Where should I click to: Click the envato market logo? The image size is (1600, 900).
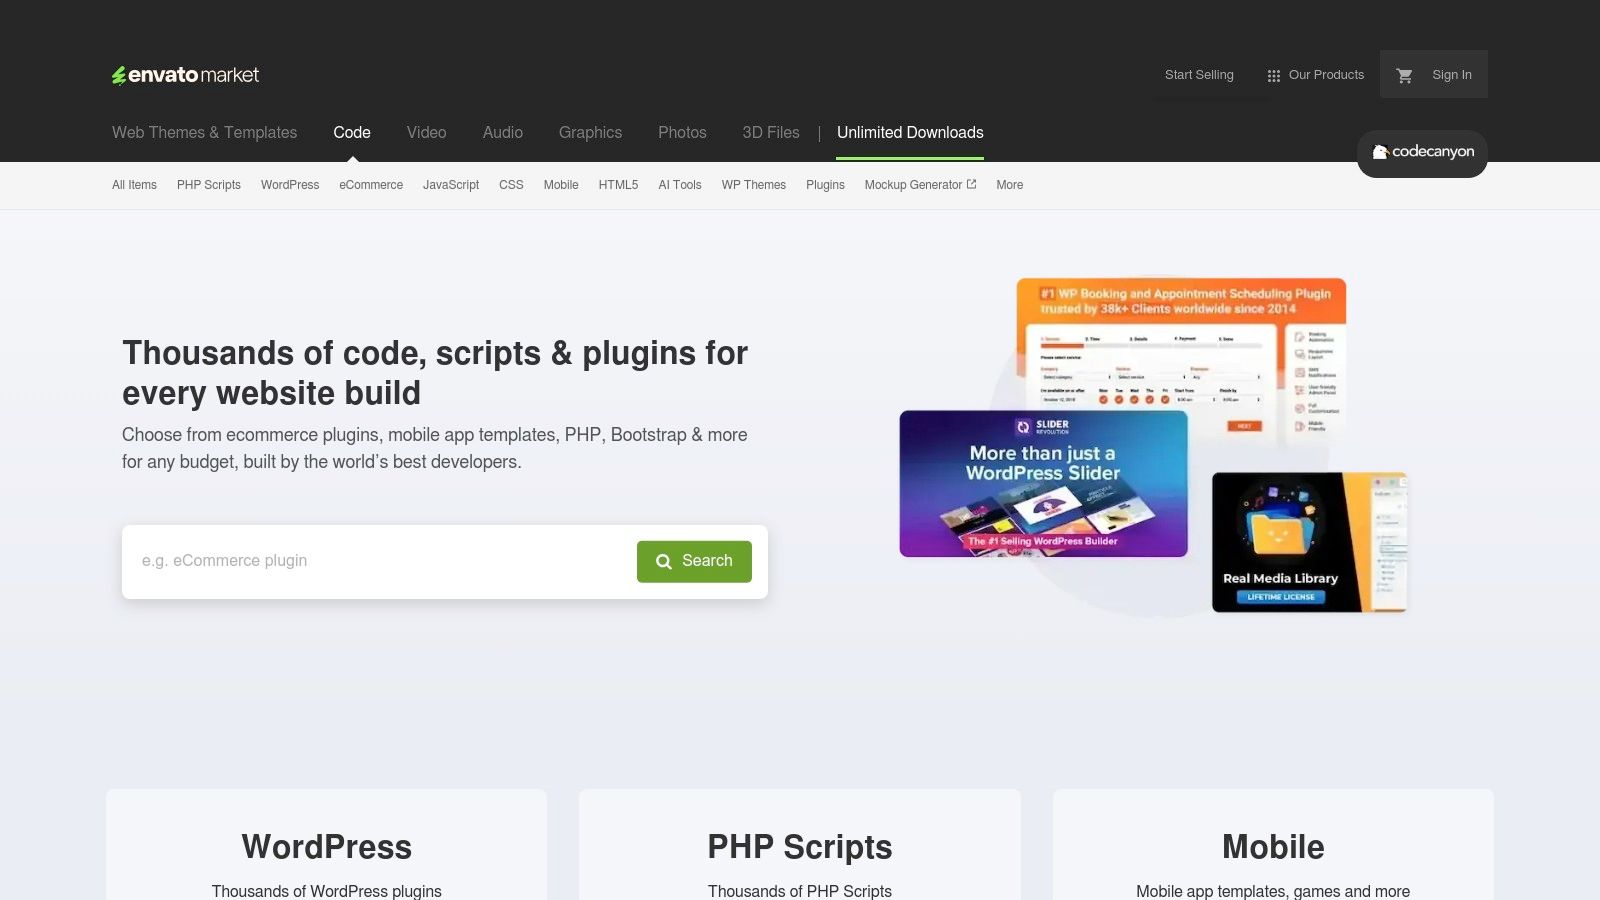(x=185, y=74)
